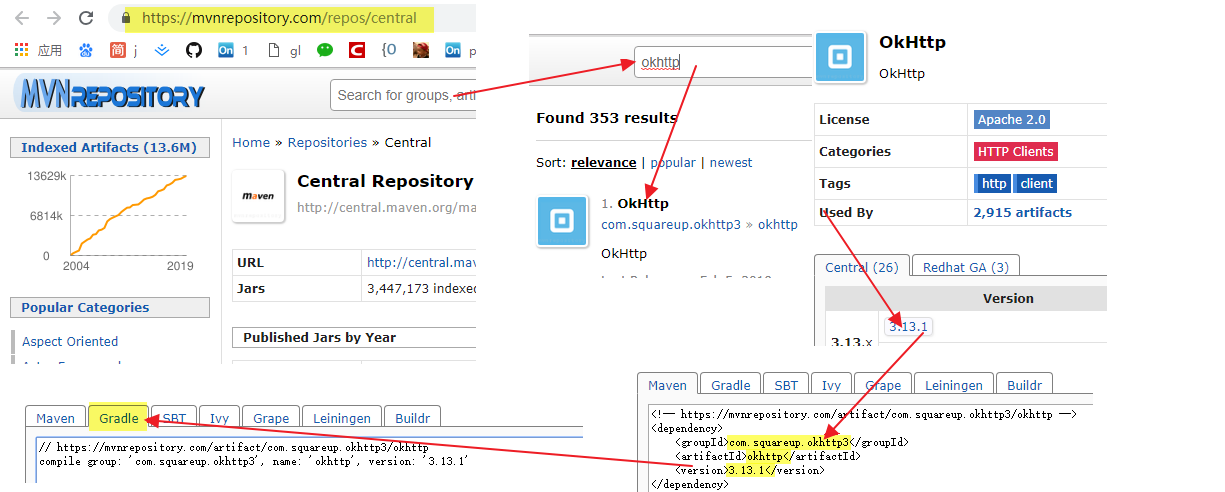Image resolution: width=1225 pixels, height=492 pixels.
Task: Sort results by popular
Action: (x=673, y=162)
